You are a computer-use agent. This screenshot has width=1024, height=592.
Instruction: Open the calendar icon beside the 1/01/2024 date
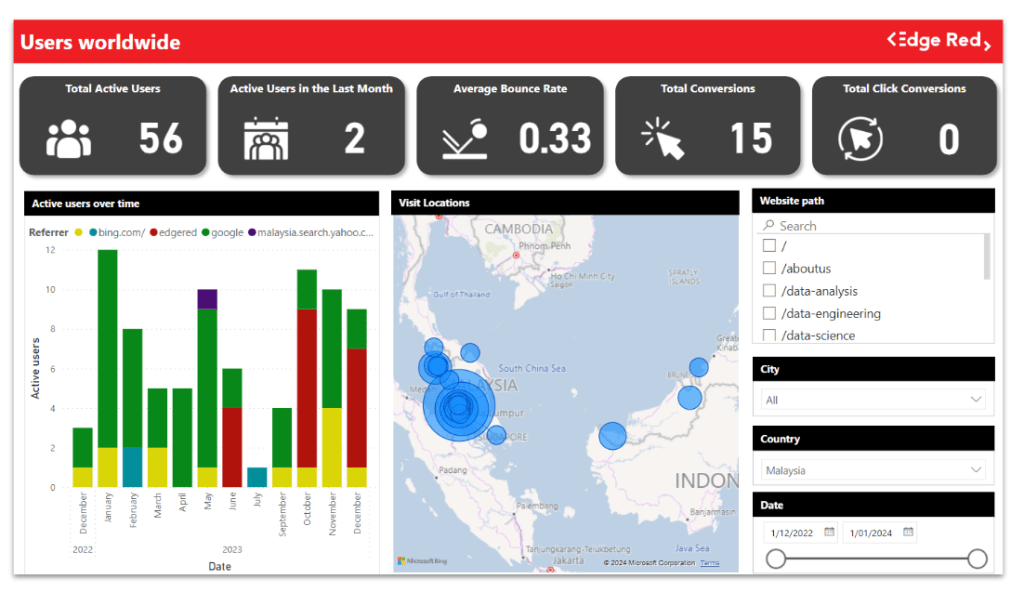coord(906,532)
